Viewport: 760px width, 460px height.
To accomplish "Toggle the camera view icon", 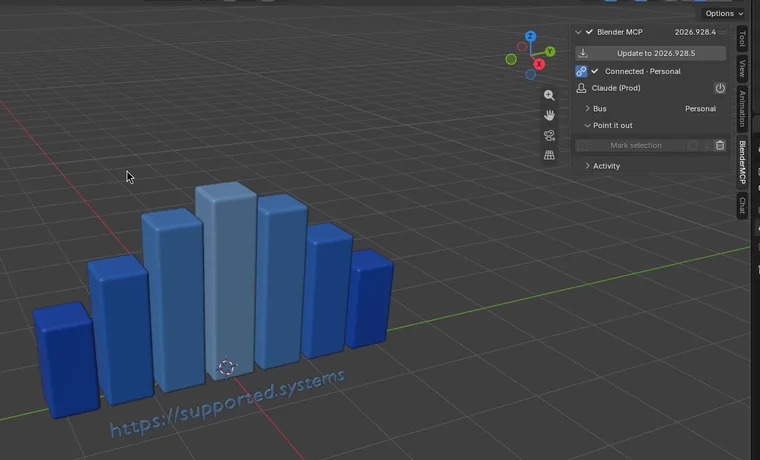I will 549,135.
